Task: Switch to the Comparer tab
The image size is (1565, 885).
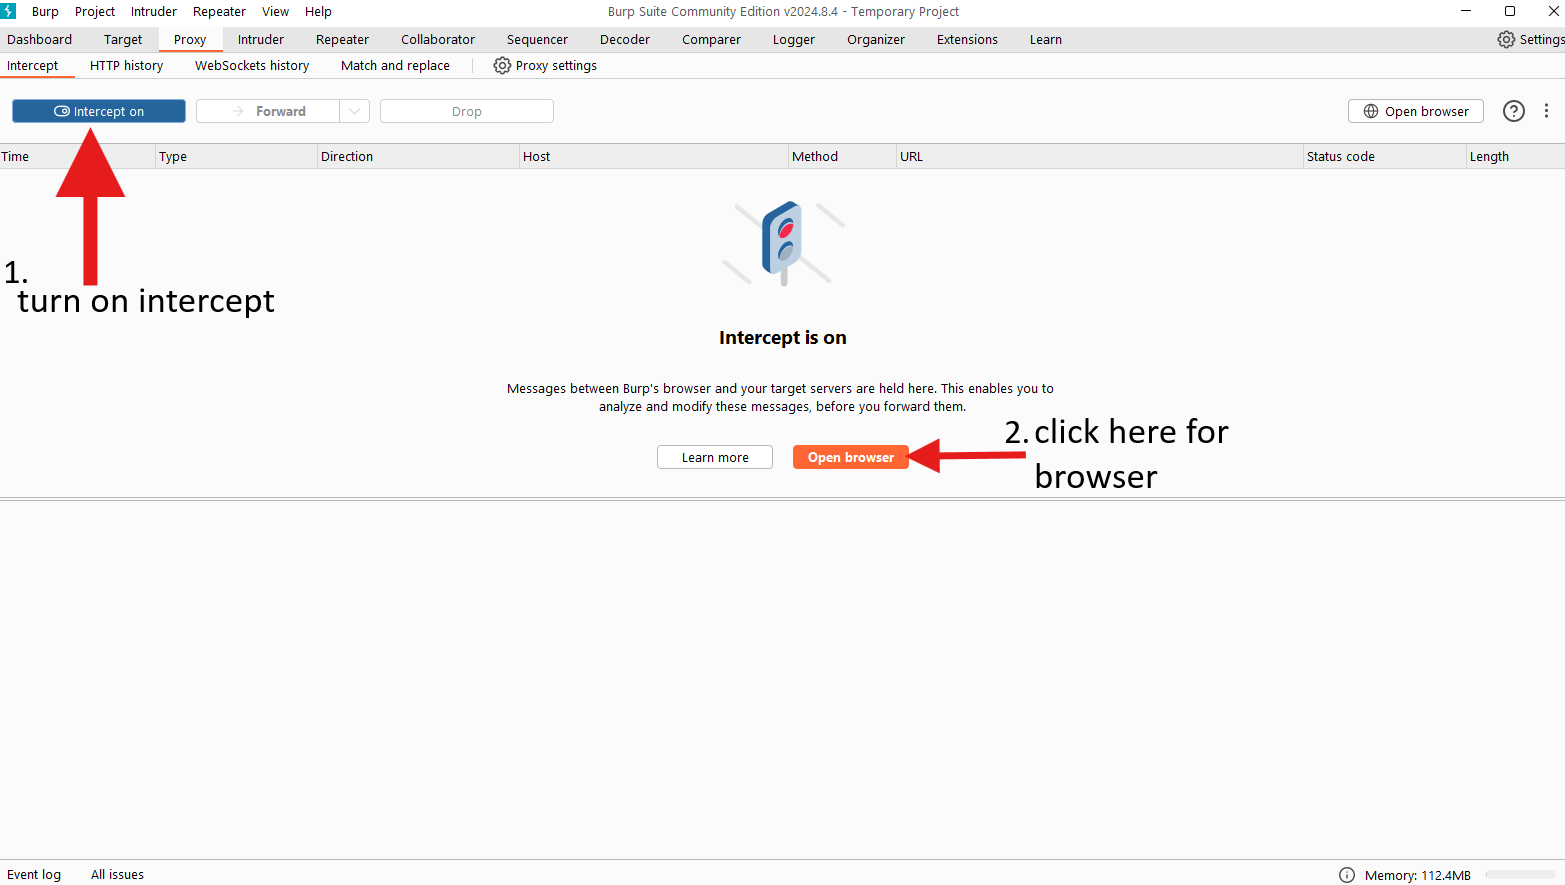Action: coord(711,39)
